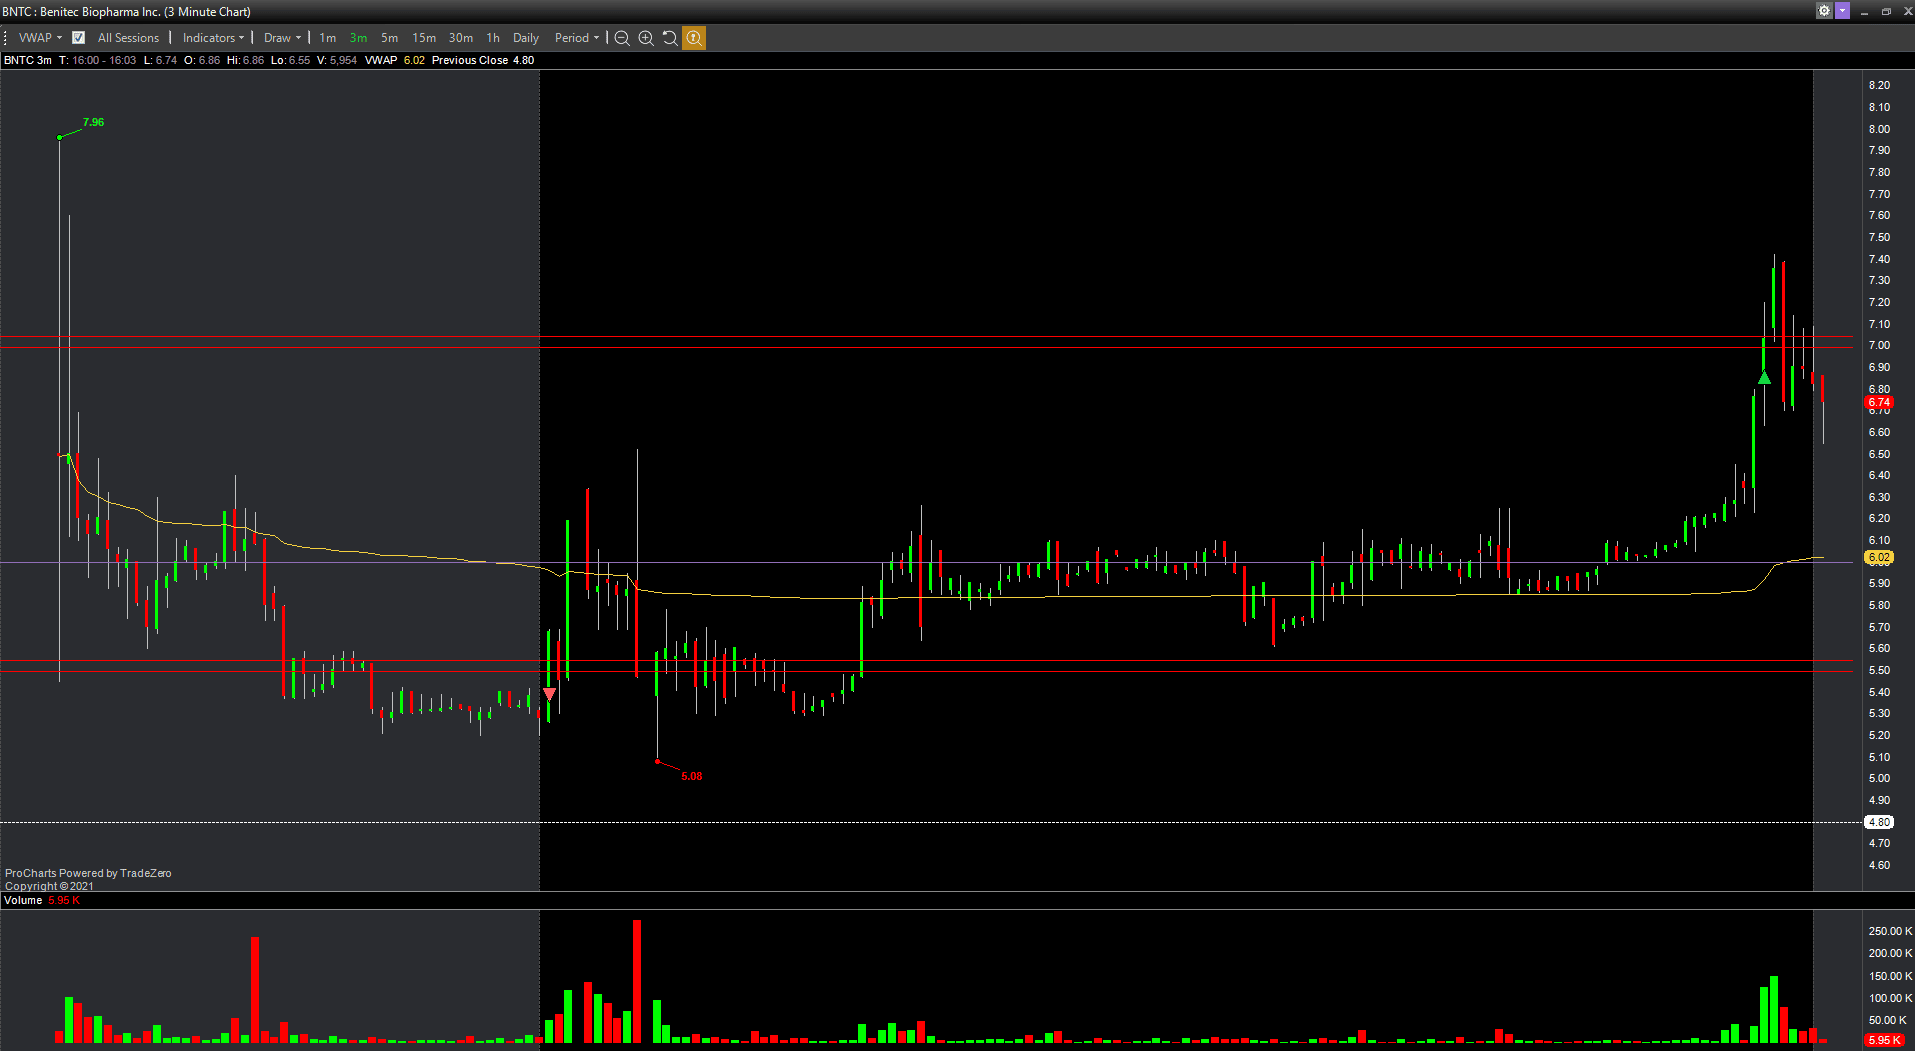The height and width of the screenshot is (1051, 1915).
Task: Click the tallest red volume bar
Action: pos(637,981)
